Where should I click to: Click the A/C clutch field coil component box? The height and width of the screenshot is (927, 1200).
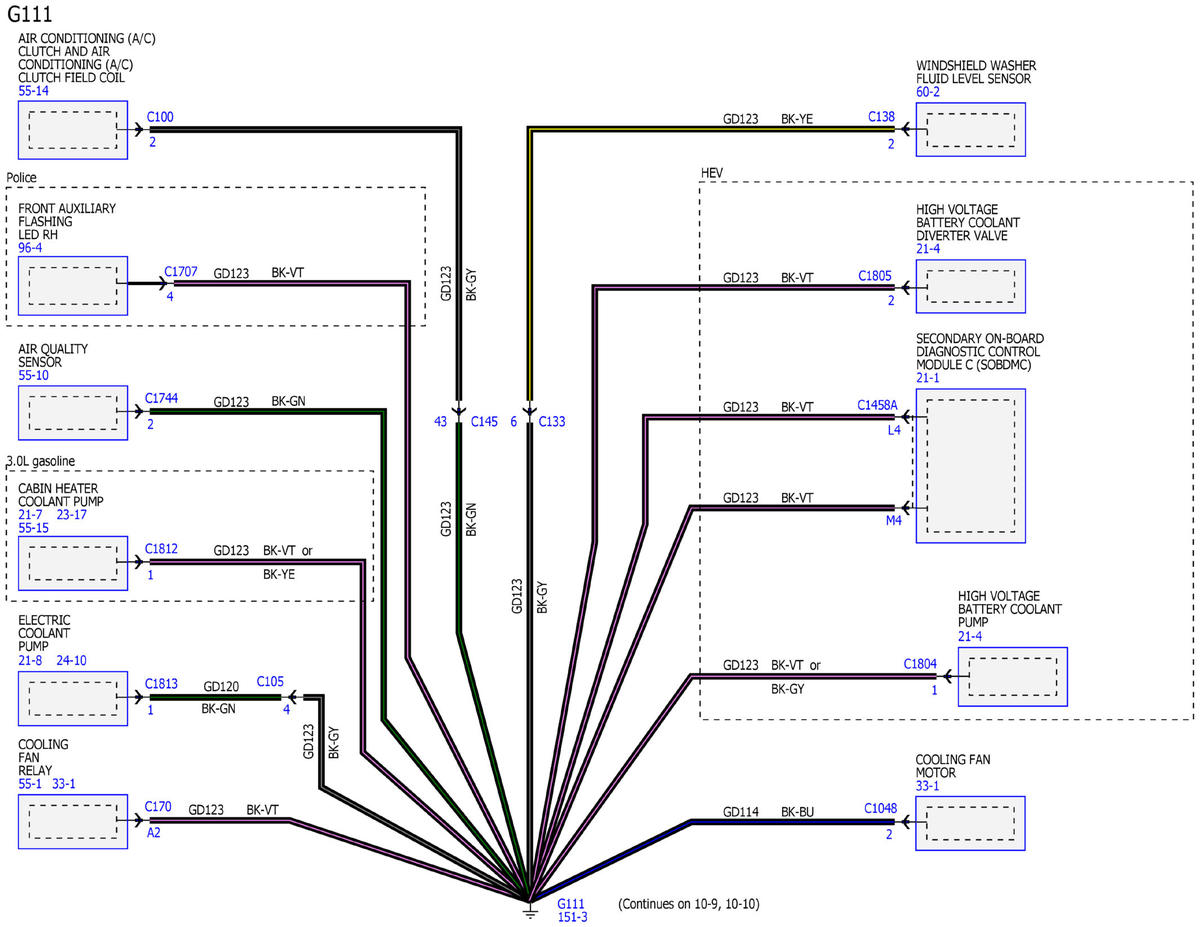[x=72, y=129]
